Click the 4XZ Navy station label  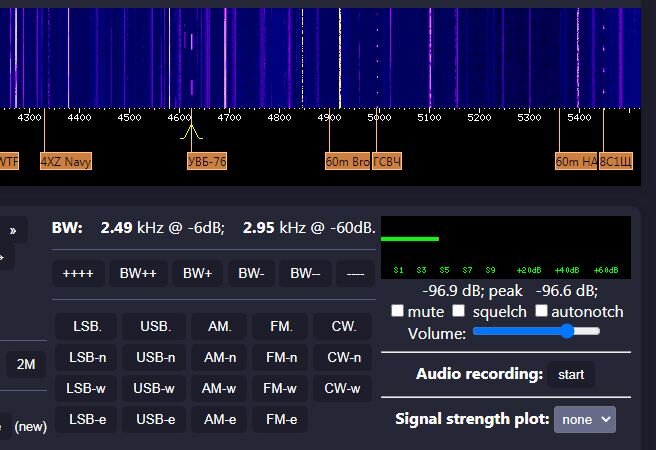click(x=66, y=161)
